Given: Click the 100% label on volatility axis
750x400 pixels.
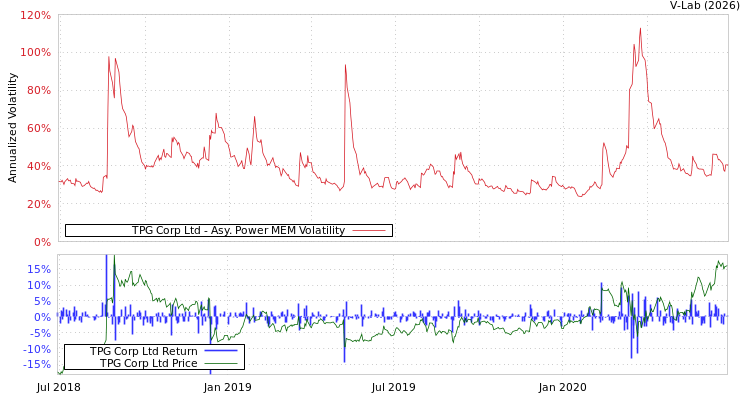Looking at the screenshot, I should (x=35, y=52).
